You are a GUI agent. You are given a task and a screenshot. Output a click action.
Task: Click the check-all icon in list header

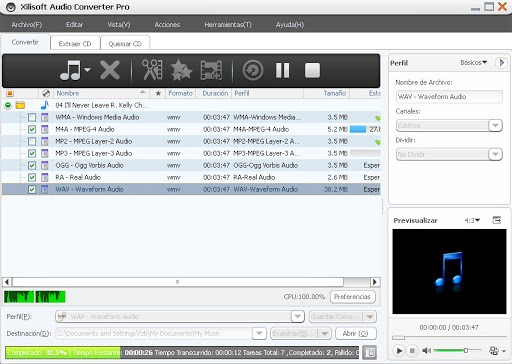(x=10, y=93)
